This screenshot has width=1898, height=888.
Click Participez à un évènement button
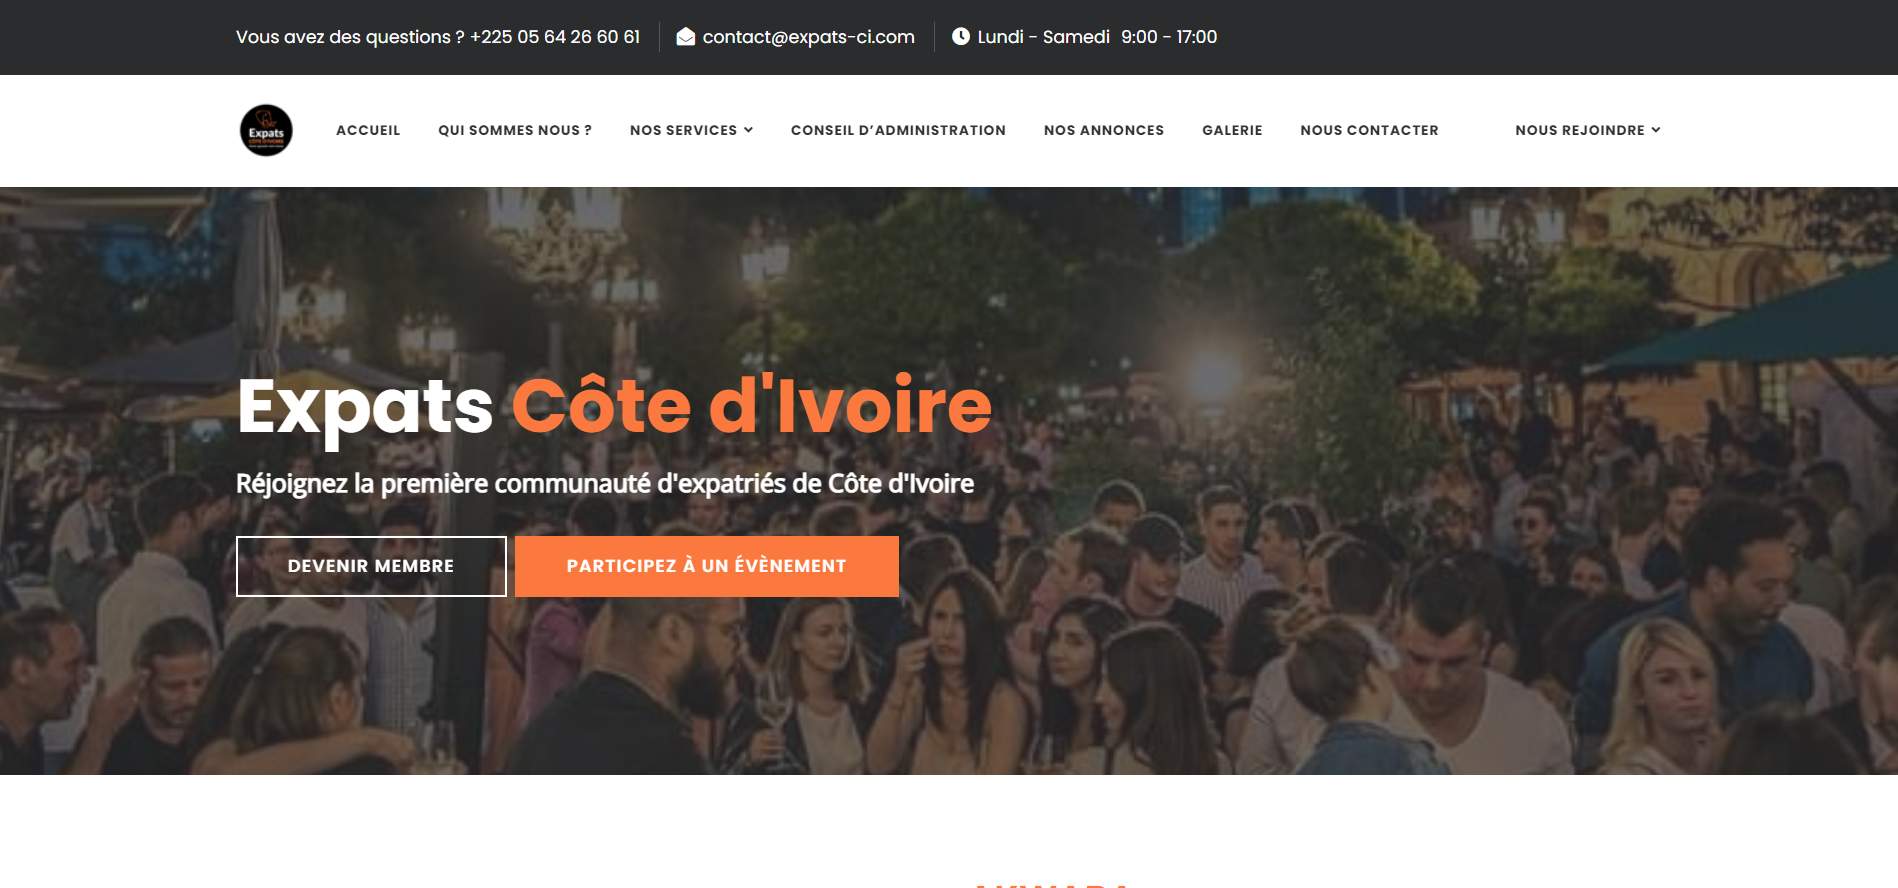(x=706, y=566)
